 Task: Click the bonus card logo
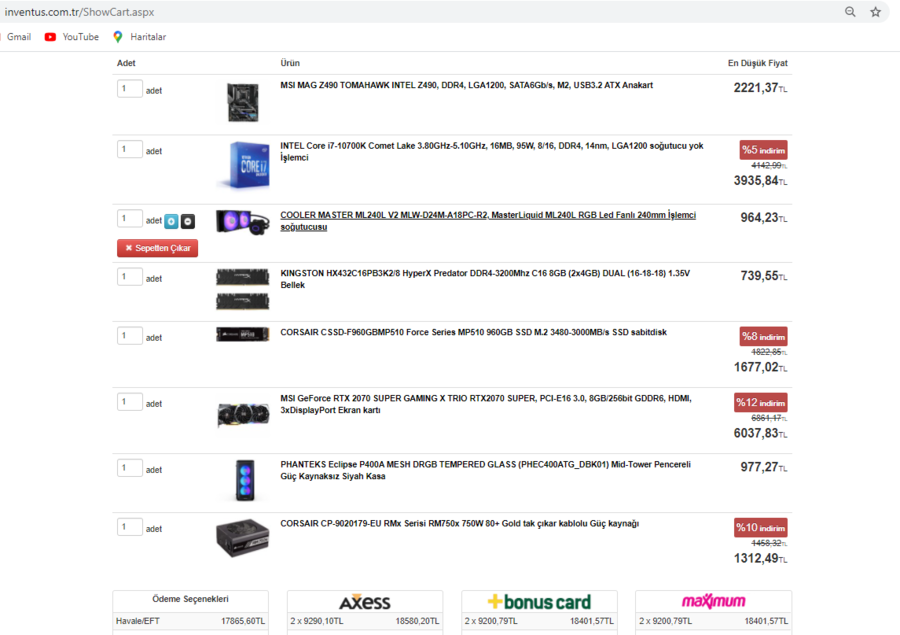[x=539, y=602]
